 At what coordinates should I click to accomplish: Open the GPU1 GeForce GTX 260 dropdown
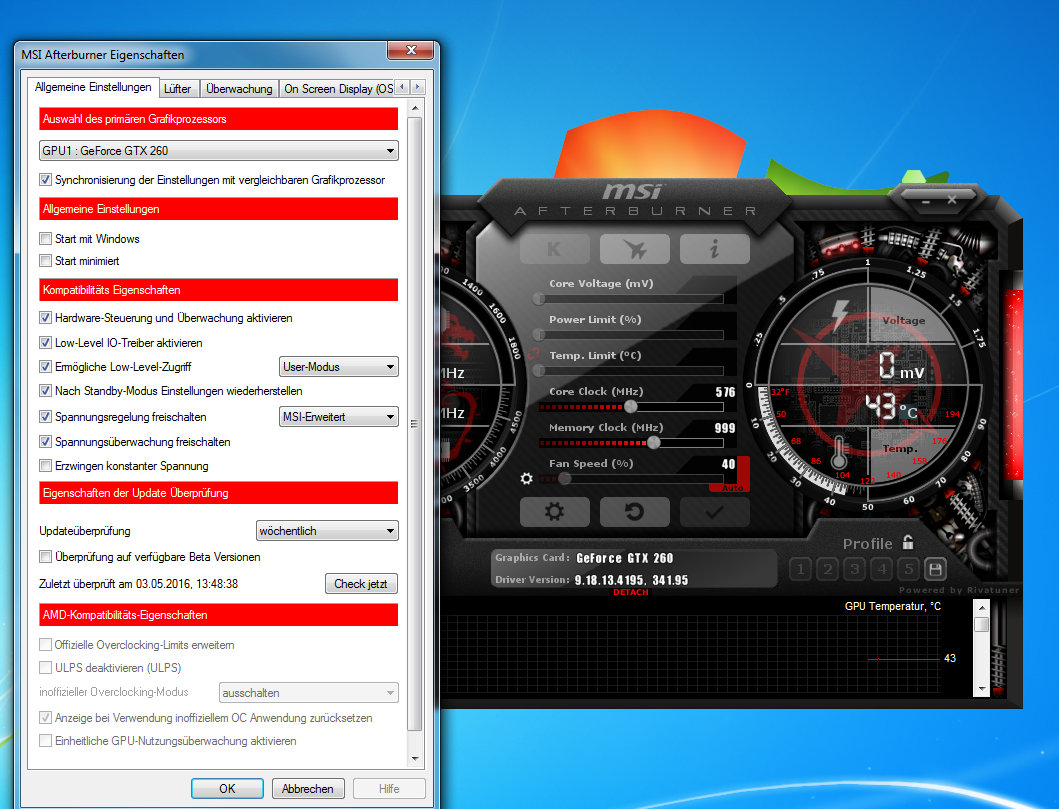click(x=219, y=151)
